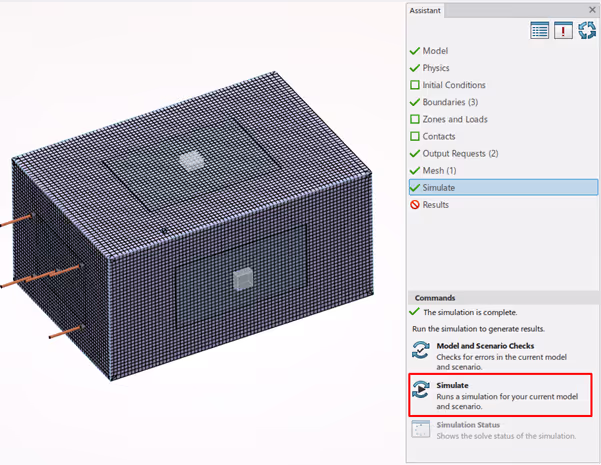
Task: Click the lowest copper pipe on the box
Action: tap(66, 332)
